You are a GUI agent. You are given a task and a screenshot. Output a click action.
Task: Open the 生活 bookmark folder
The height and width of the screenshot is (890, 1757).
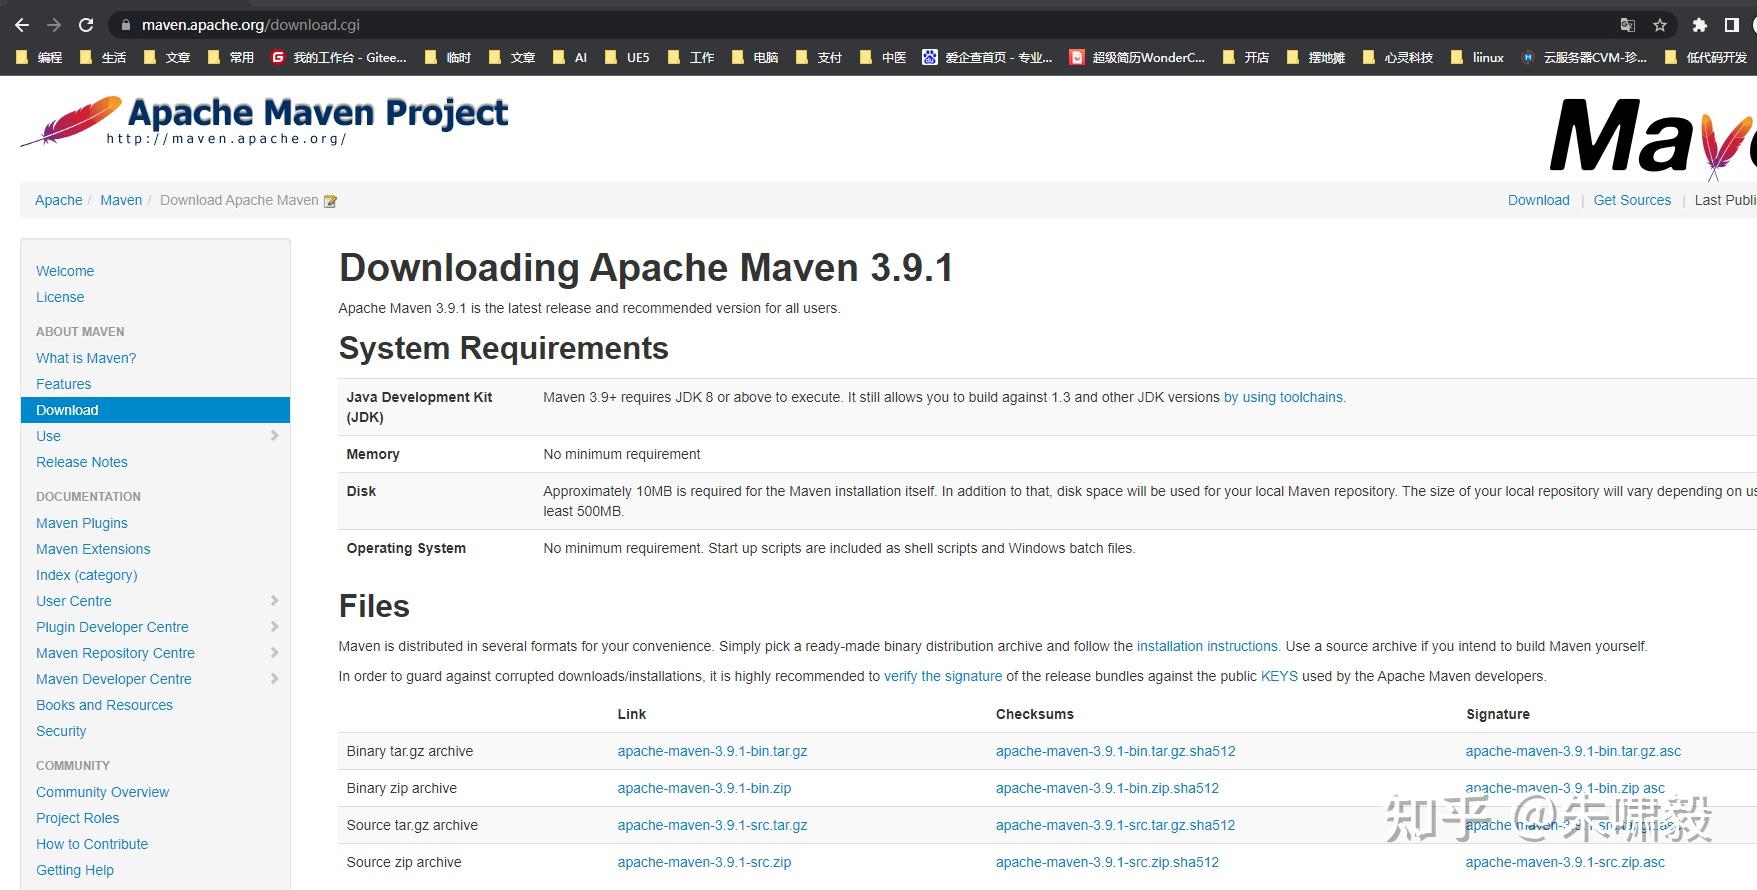[103, 58]
